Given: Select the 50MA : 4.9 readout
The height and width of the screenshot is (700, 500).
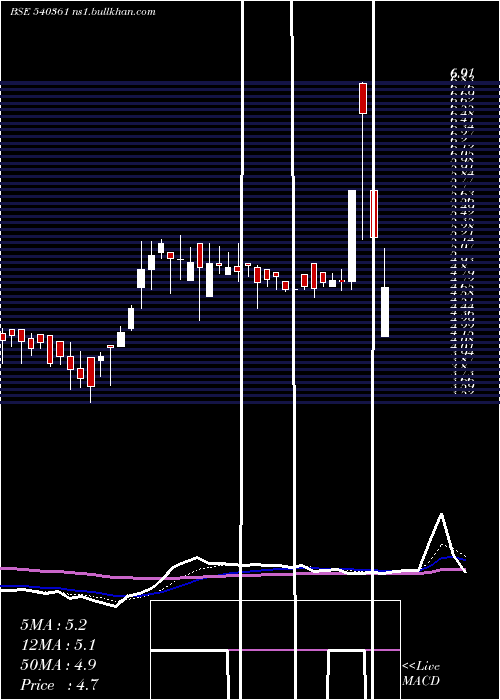Looking at the screenshot, I should [x=58, y=665].
